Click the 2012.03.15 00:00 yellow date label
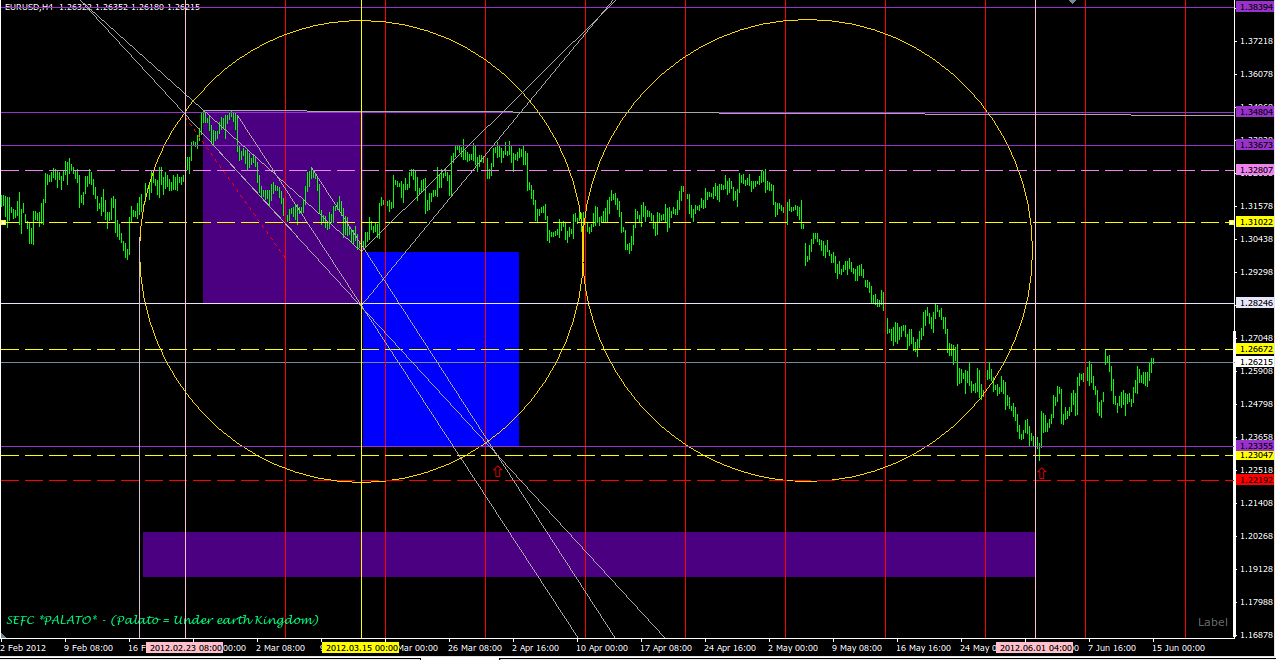 361,648
